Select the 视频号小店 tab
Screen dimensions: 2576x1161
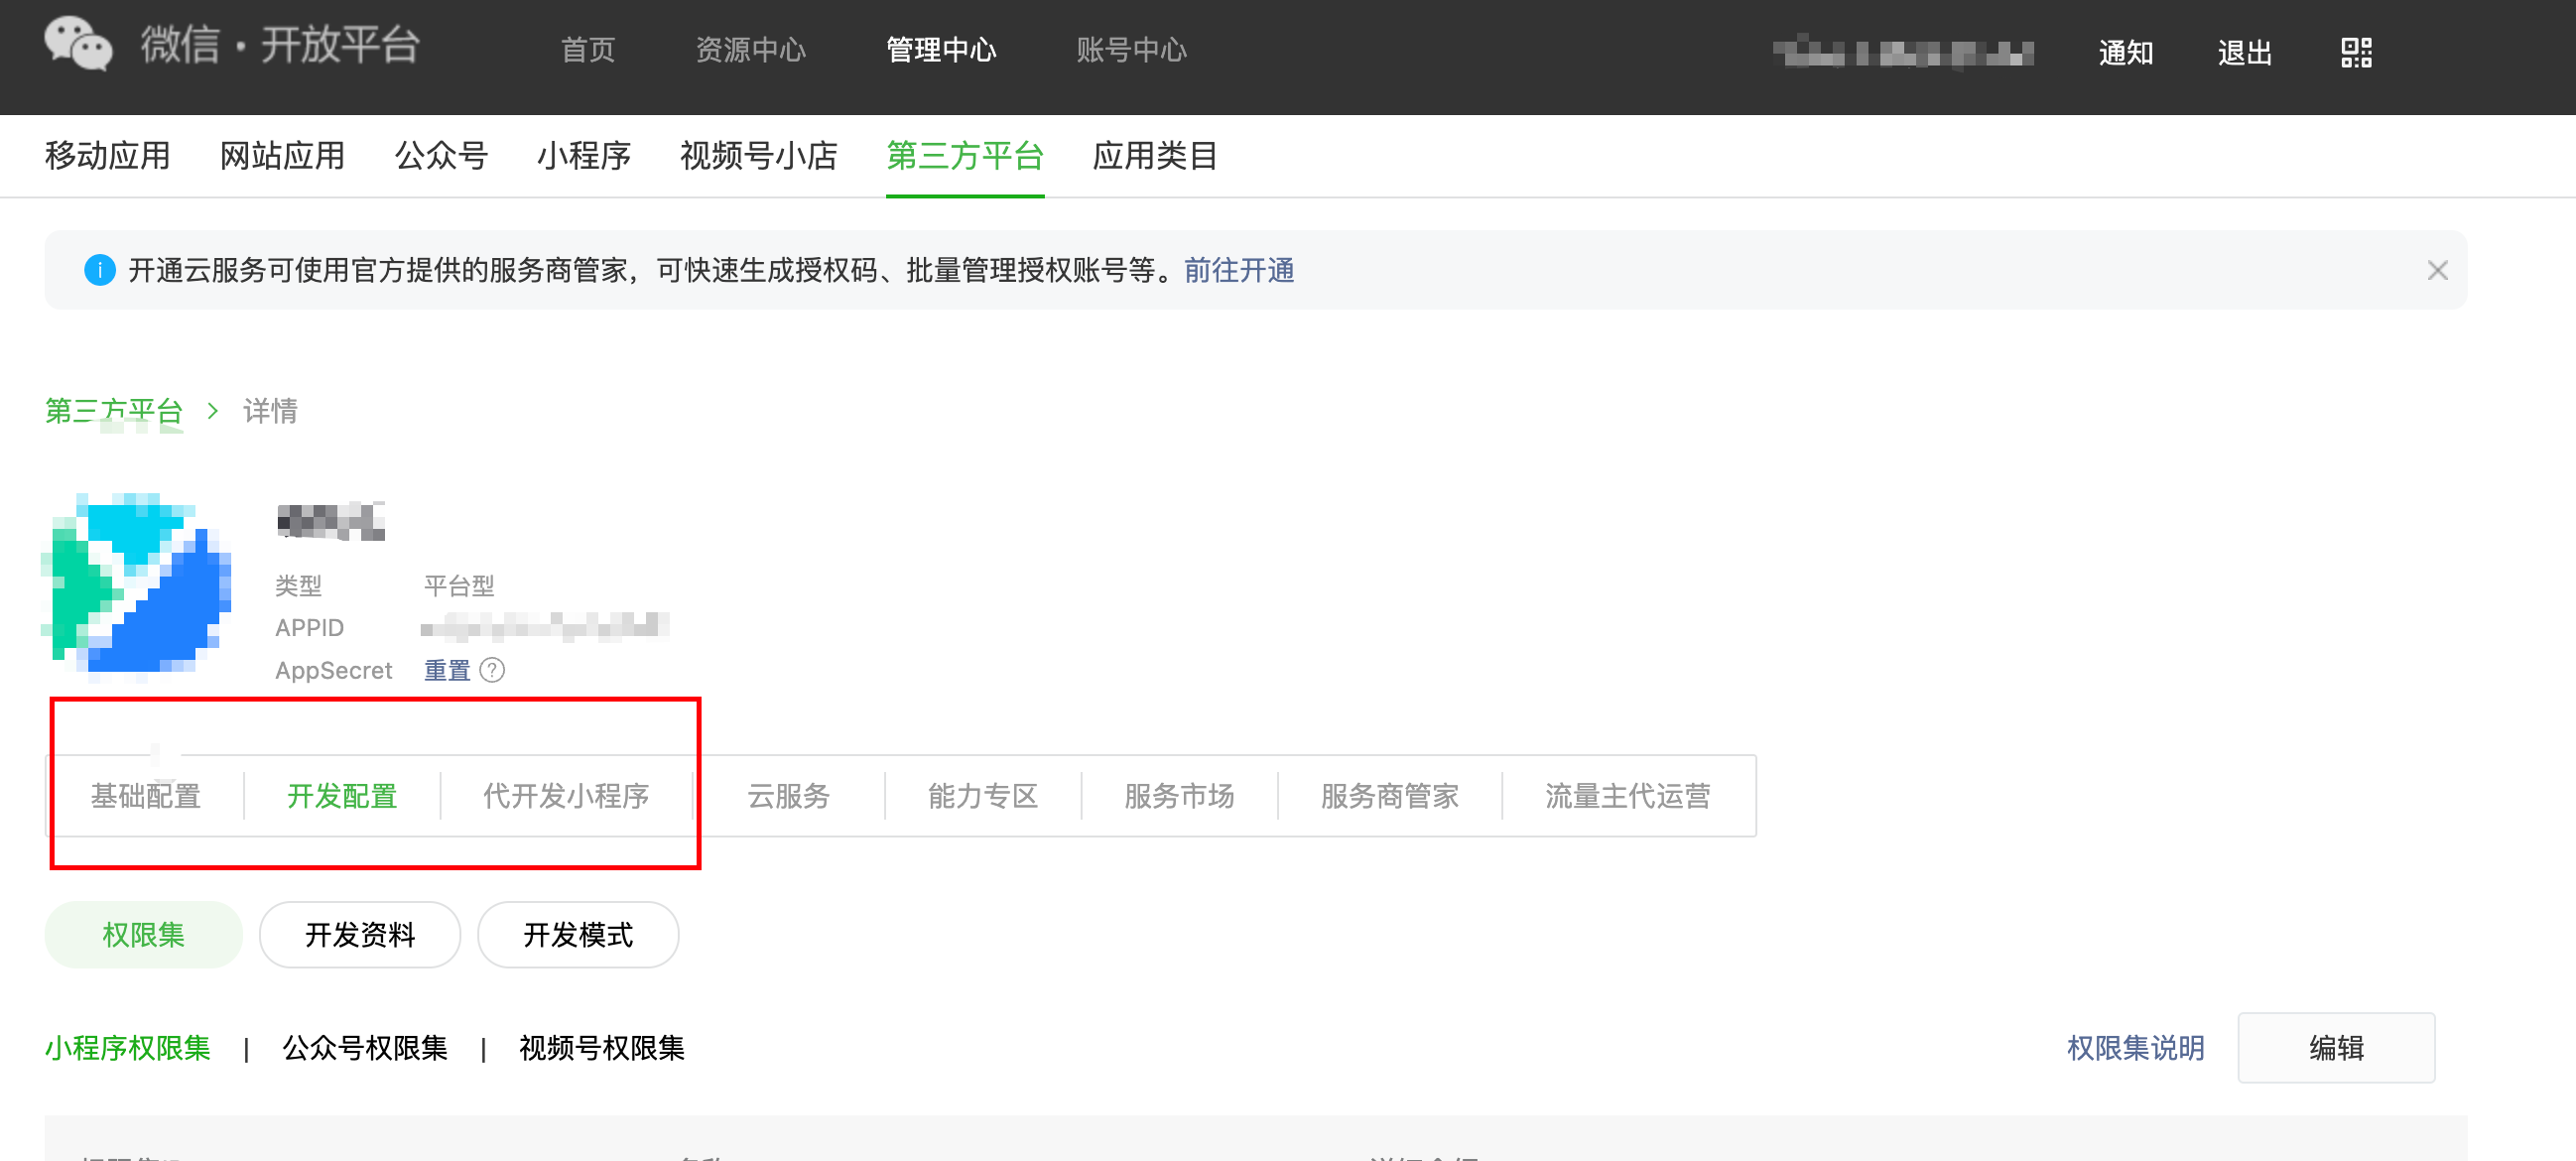pyautogui.click(x=758, y=156)
